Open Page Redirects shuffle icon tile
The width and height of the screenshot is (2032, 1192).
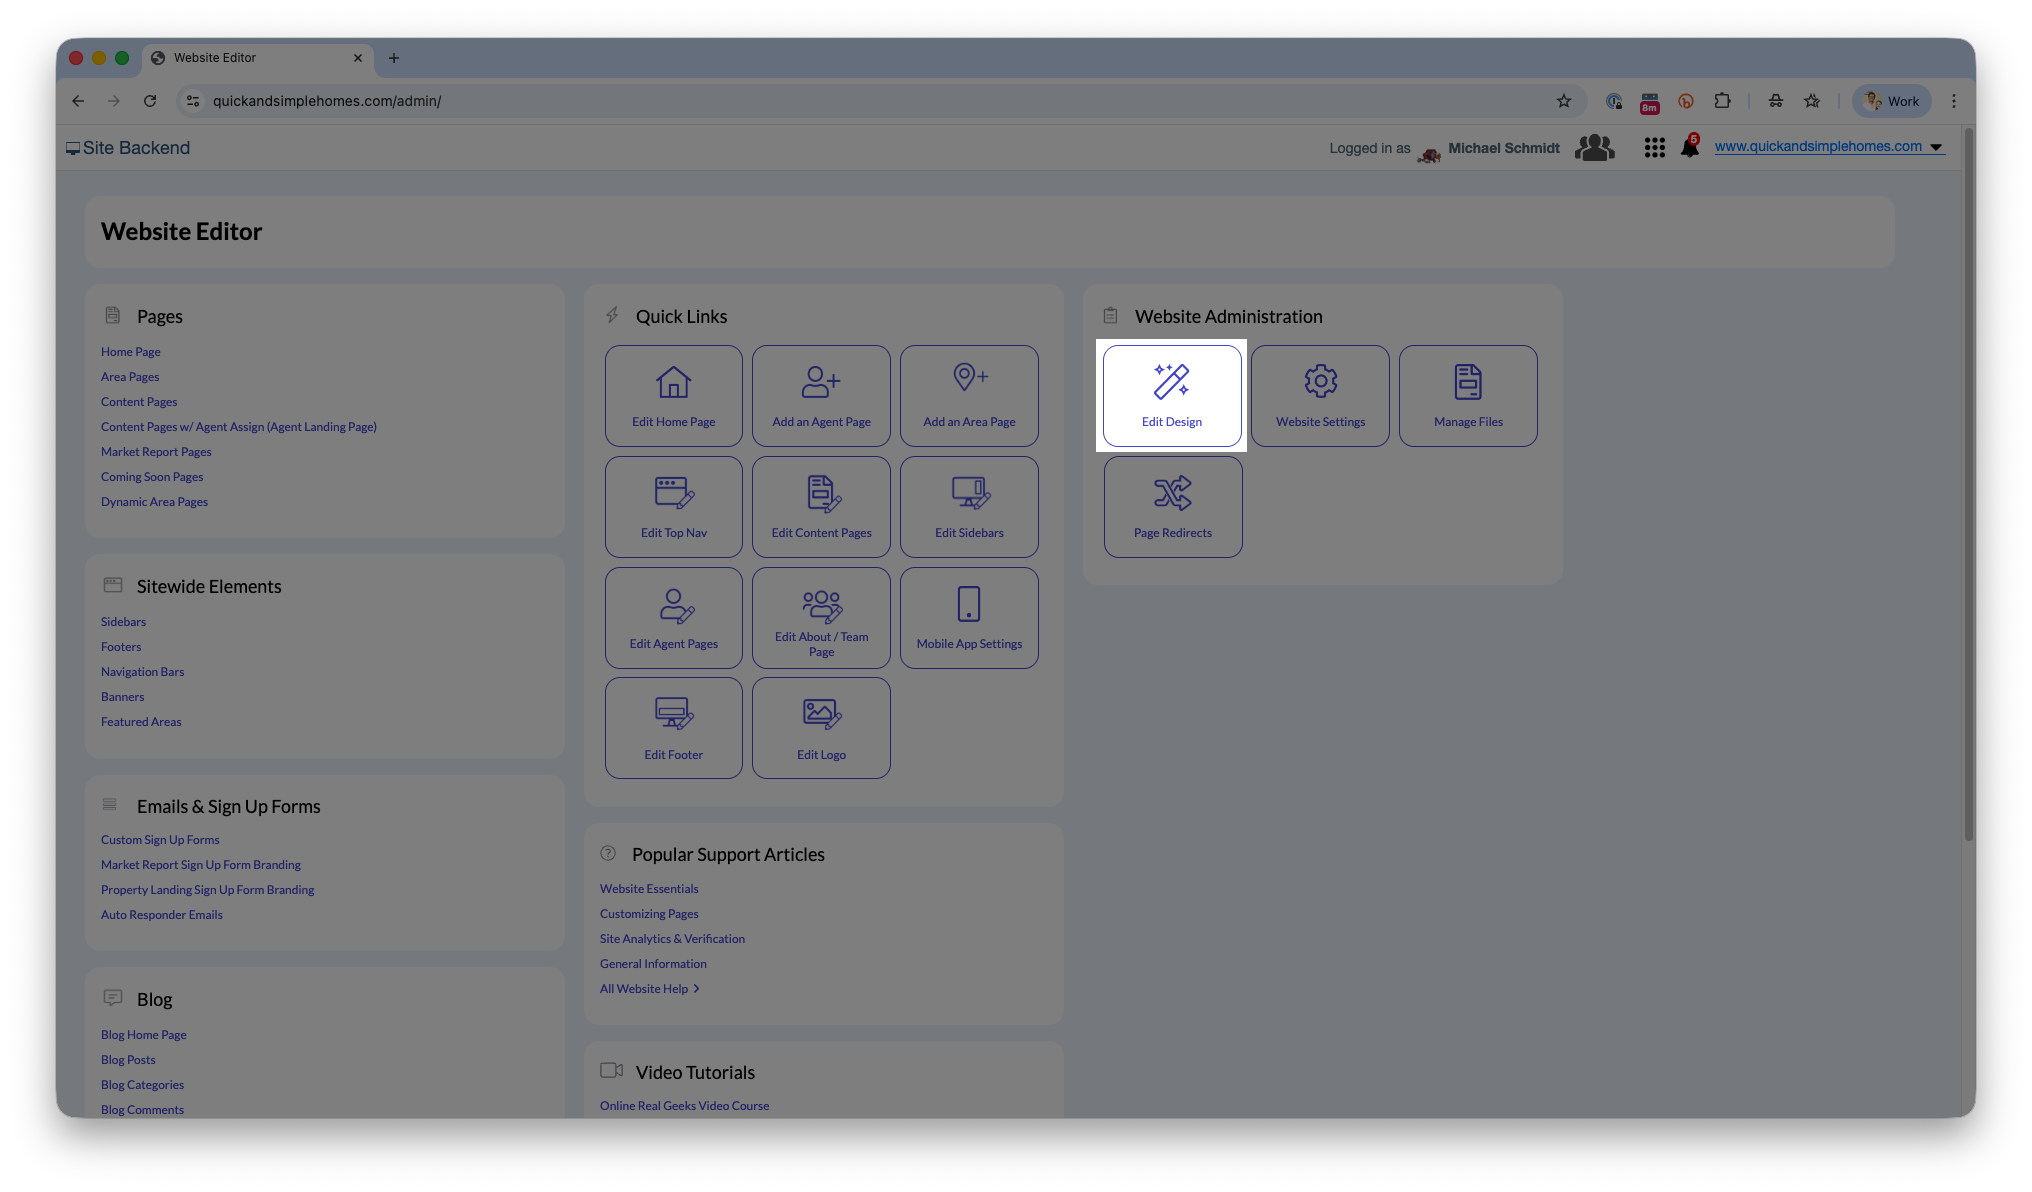click(x=1172, y=506)
